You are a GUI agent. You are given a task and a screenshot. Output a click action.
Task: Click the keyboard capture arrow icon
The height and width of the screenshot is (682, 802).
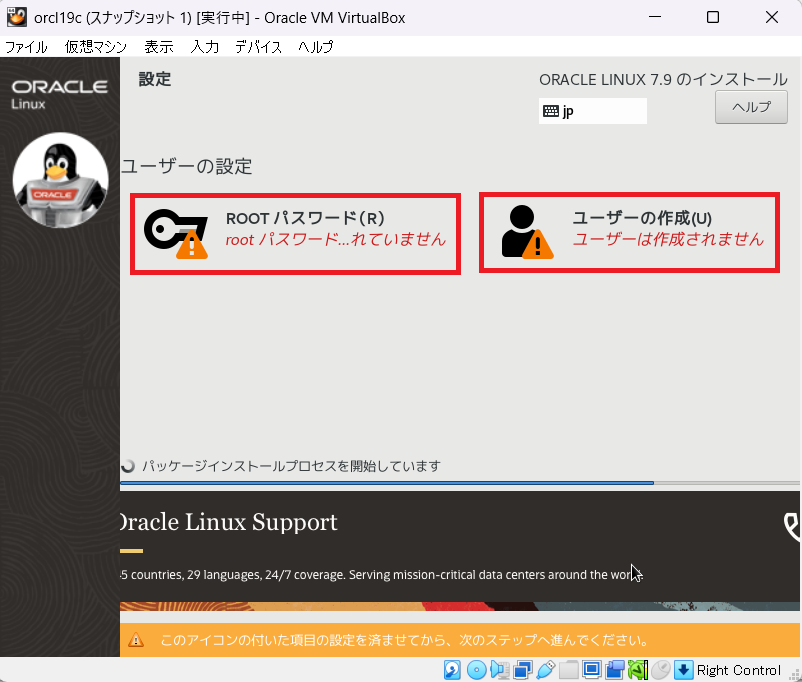[x=684, y=670]
